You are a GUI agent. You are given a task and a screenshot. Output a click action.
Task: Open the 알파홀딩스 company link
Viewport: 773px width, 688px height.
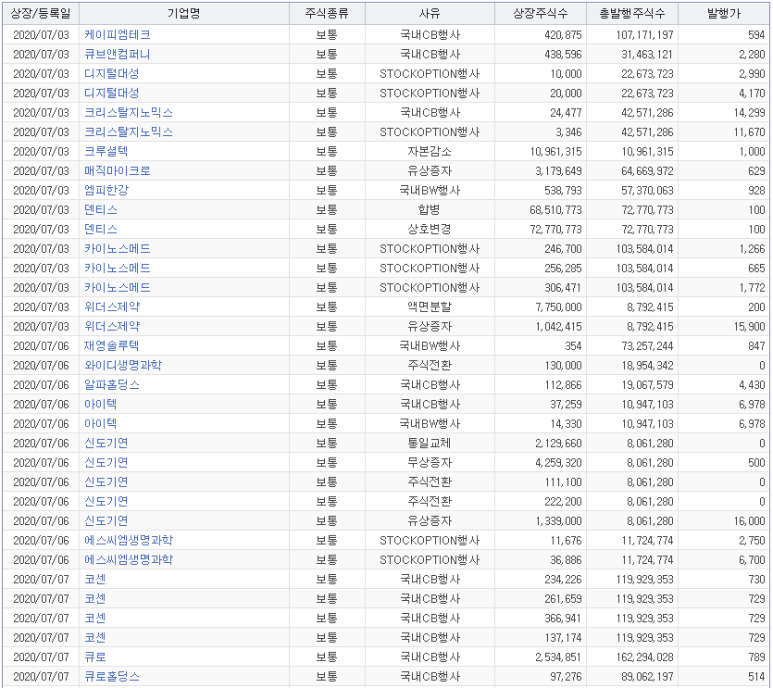point(112,385)
